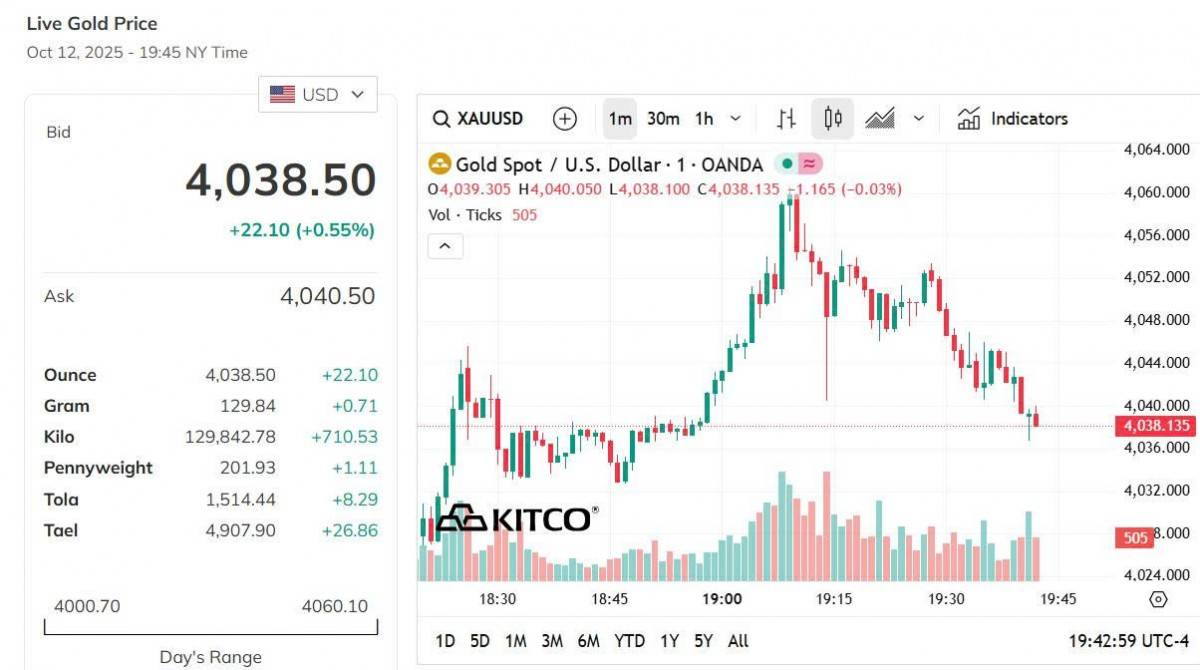Select the area chart style icon
This screenshot has height=670, width=1200.
point(881,118)
